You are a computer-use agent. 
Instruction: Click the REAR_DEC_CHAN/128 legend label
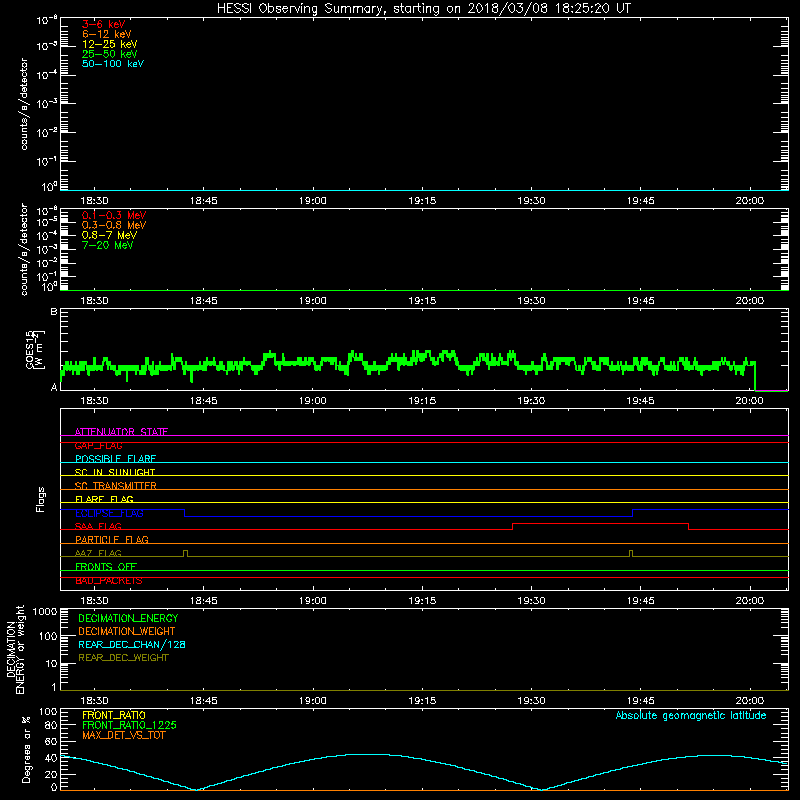132,644
